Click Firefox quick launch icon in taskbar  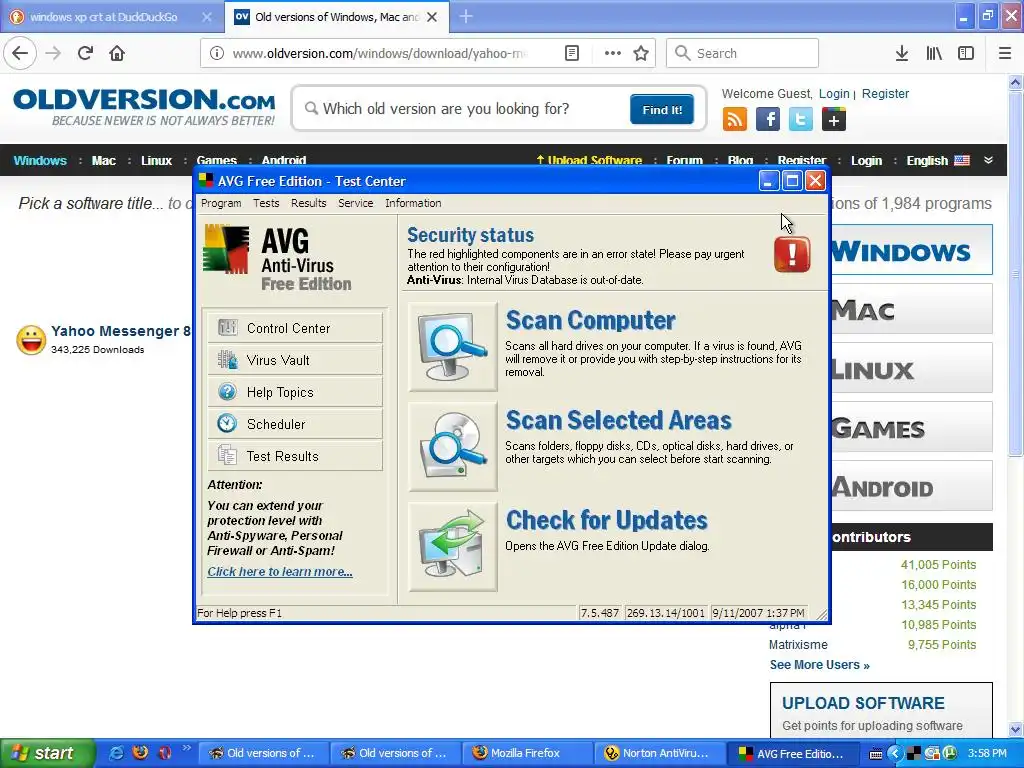tap(140, 753)
